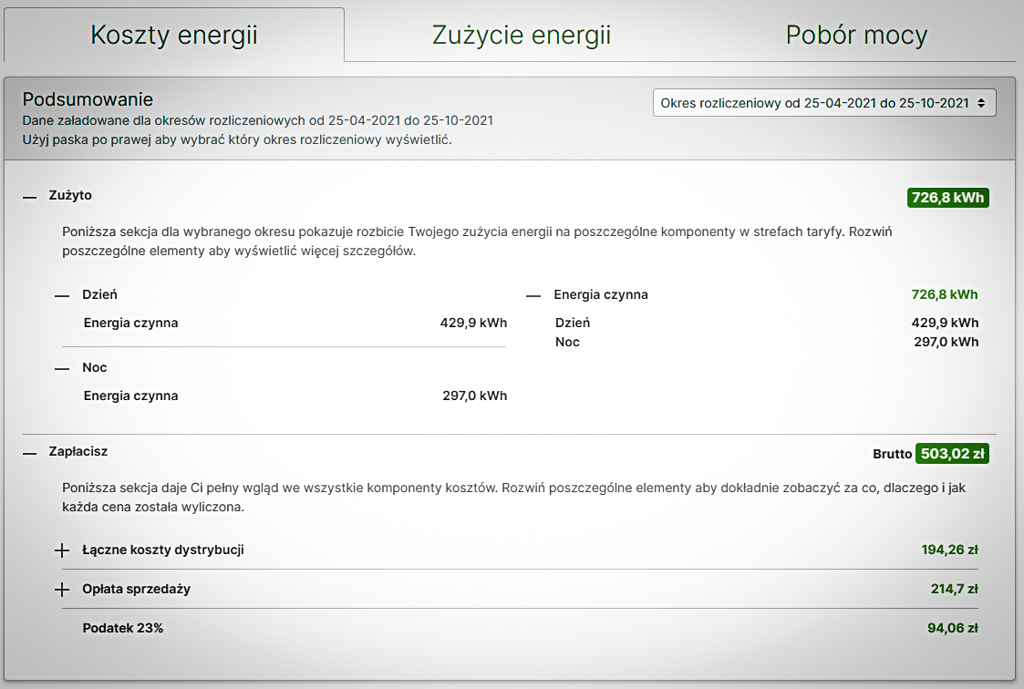Image resolution: width=1024 pixels, height=689 pixels.
Task: Open the Okres rozliczeniowy period dropdown
Action: (x=824, y=103)
